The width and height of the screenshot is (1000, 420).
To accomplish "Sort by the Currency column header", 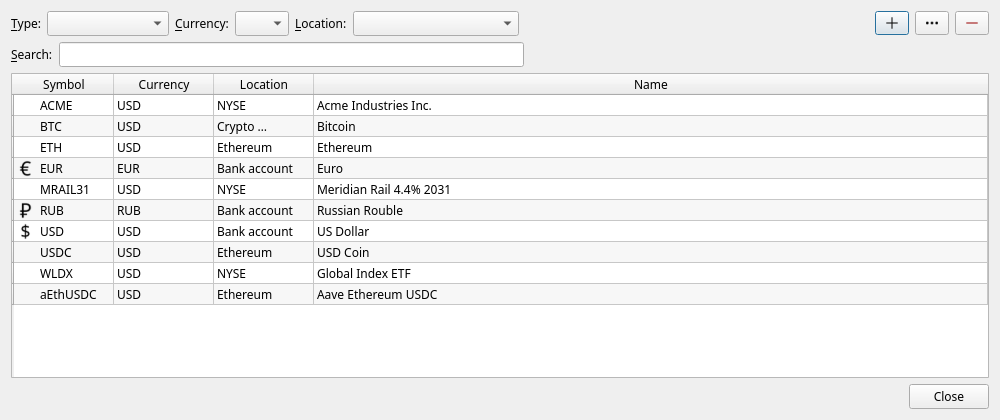I will click(x=164, y=84).
